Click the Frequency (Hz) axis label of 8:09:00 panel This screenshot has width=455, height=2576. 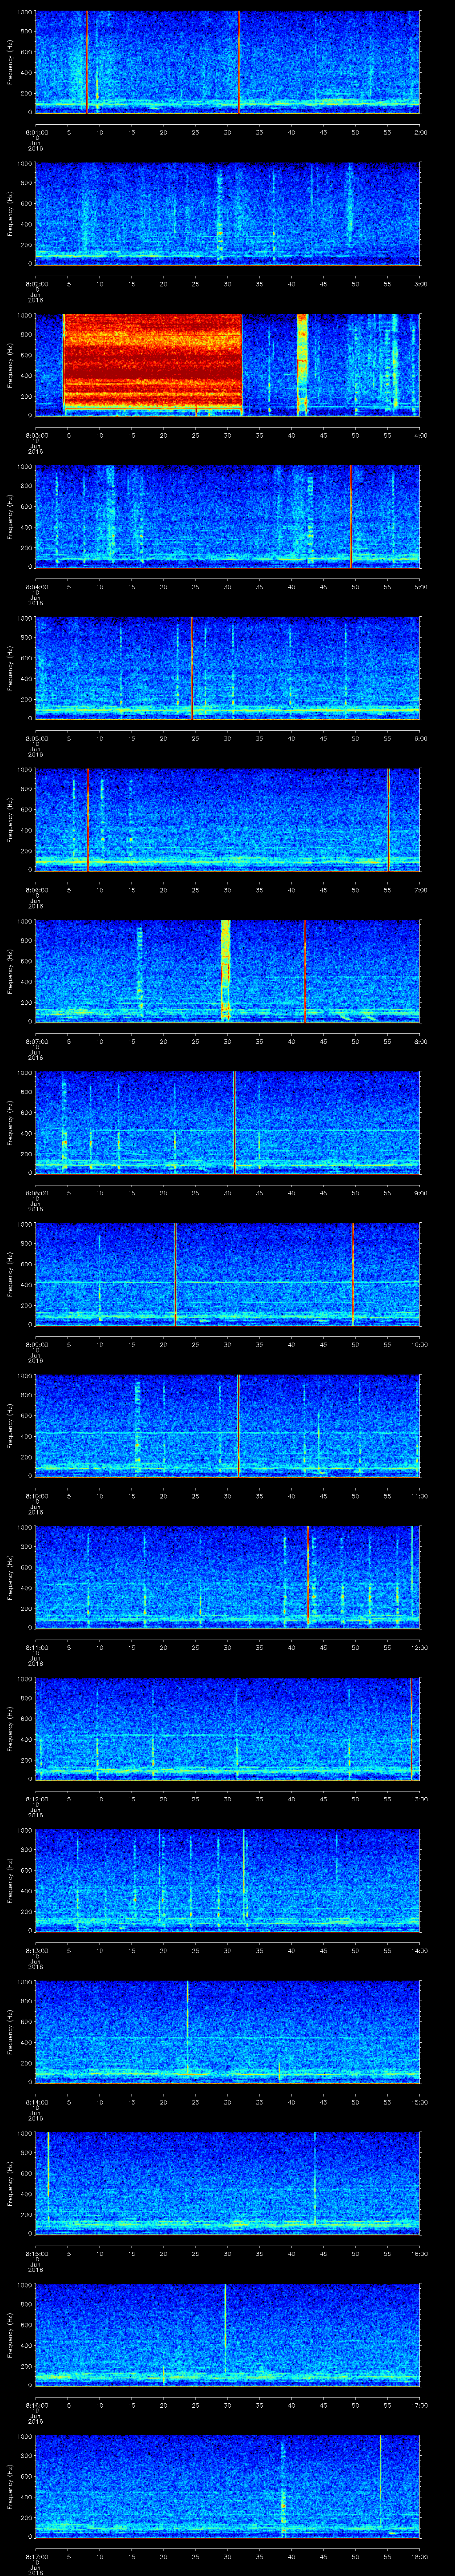pyautogui.click(x=10, y=1274)
